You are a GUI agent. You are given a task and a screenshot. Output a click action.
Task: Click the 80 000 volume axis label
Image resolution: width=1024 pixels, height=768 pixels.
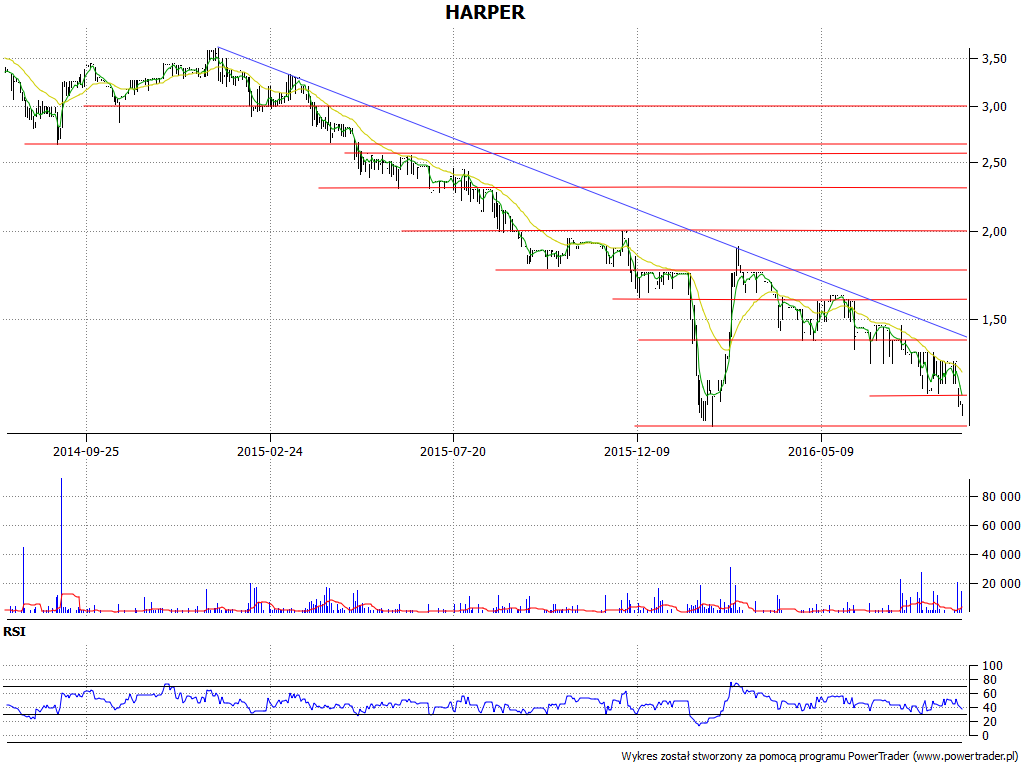pyautogui.click(x=1000, y=497)
